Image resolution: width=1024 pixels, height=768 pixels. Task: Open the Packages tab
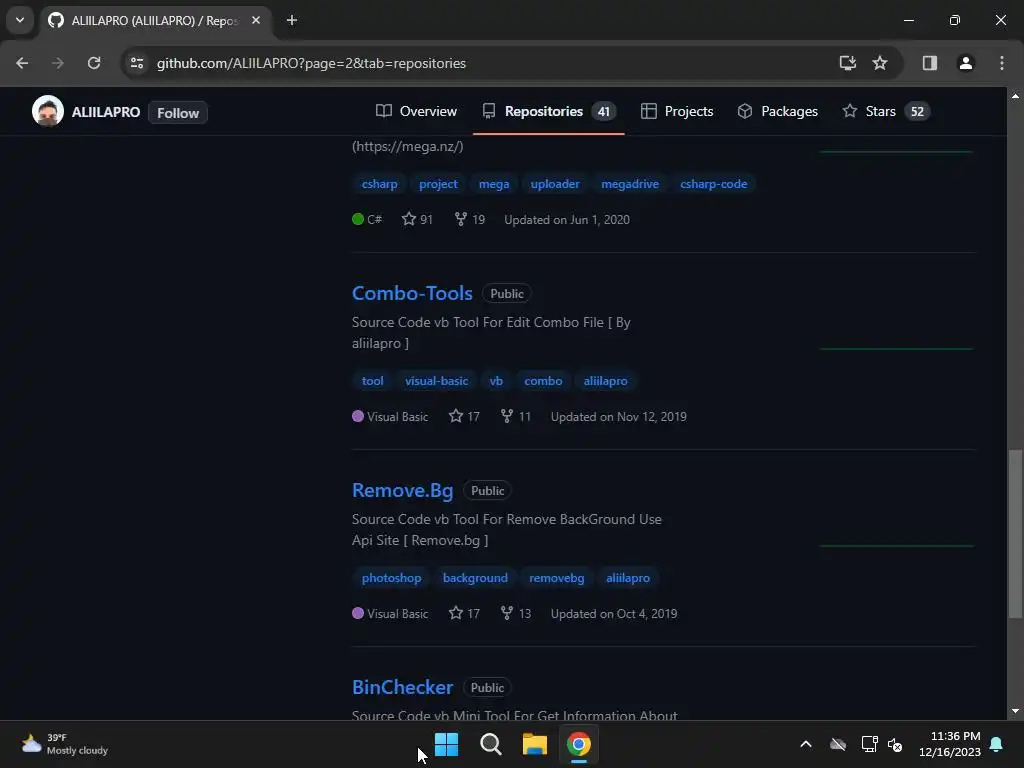click(x=777, y=112)
